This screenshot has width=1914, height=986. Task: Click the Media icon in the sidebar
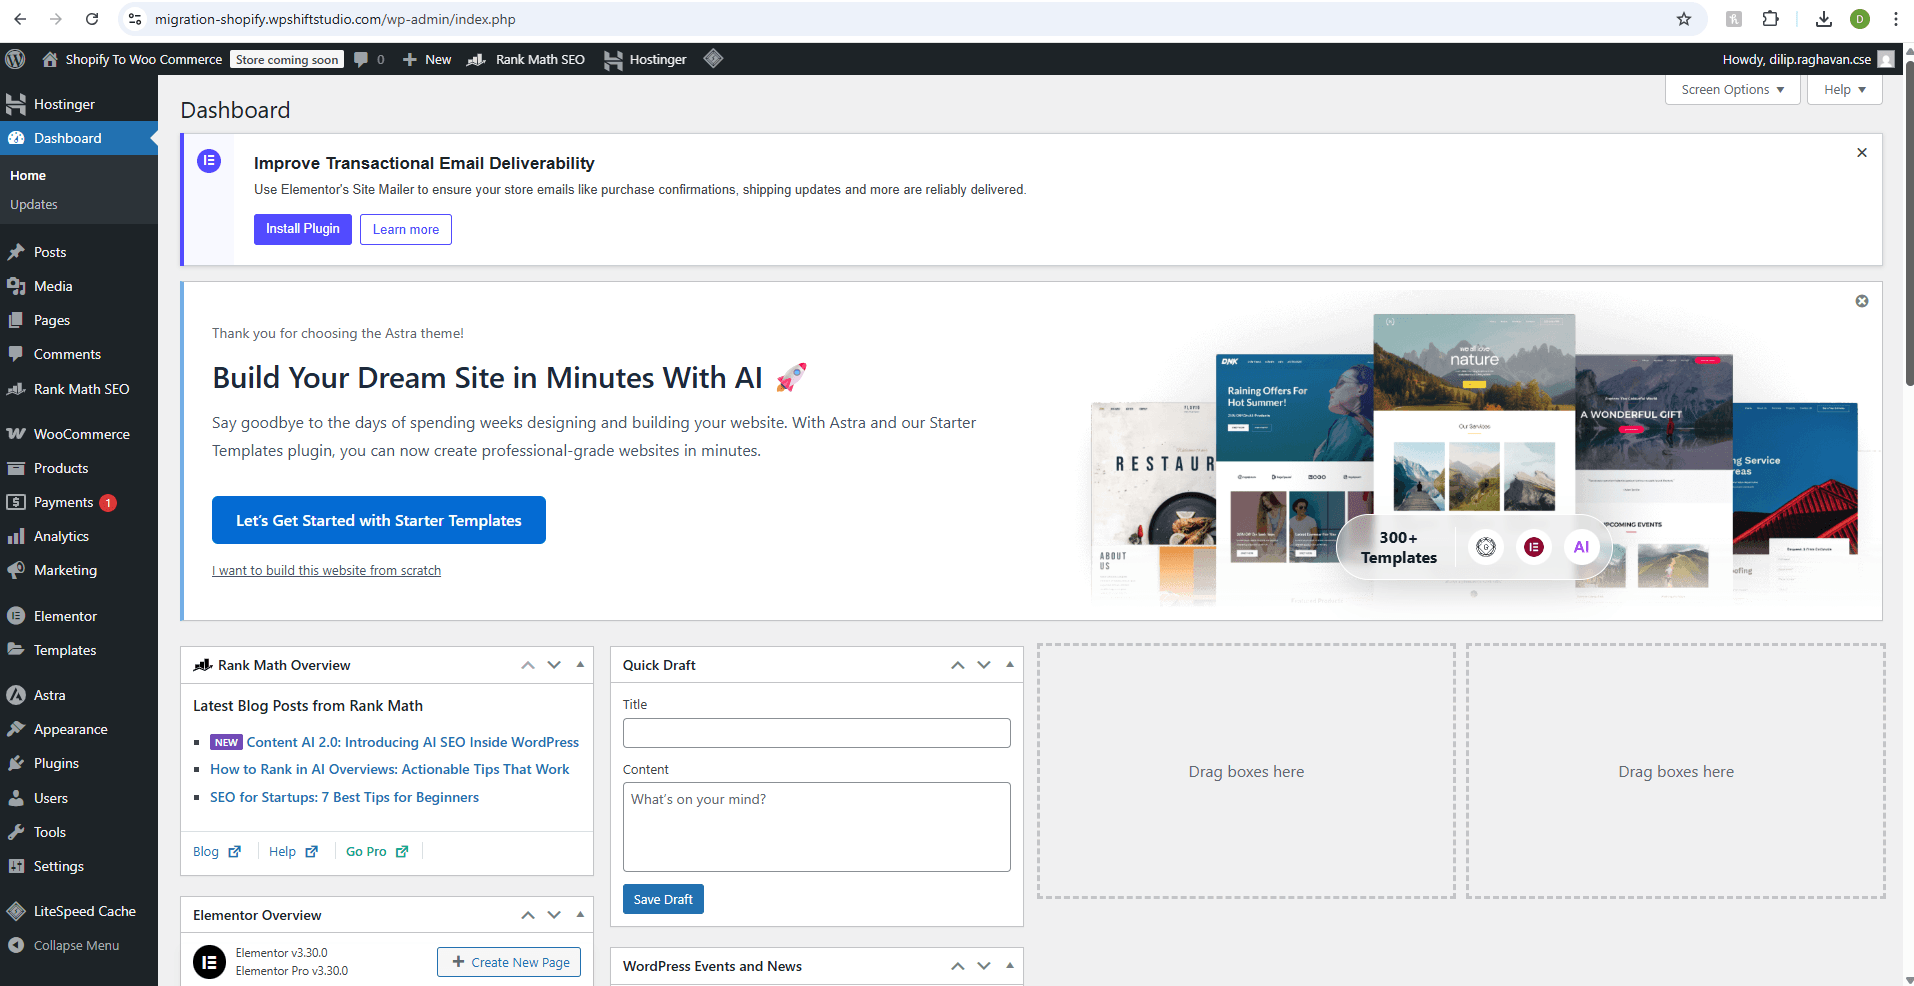(x=16, y=286)
